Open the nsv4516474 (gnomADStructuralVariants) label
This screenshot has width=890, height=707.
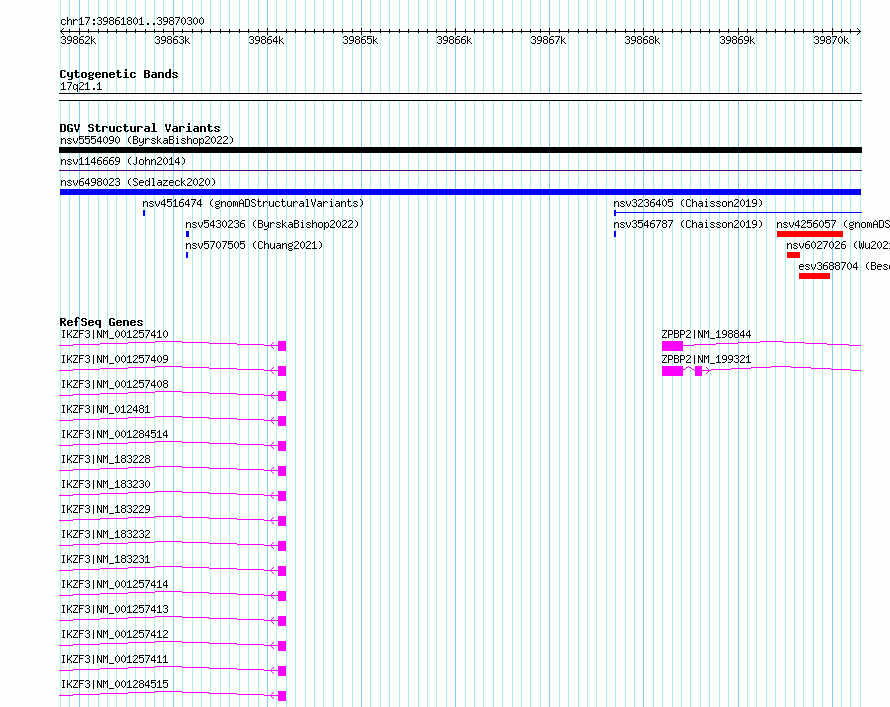pyautogui.click(x=253, y=203)
